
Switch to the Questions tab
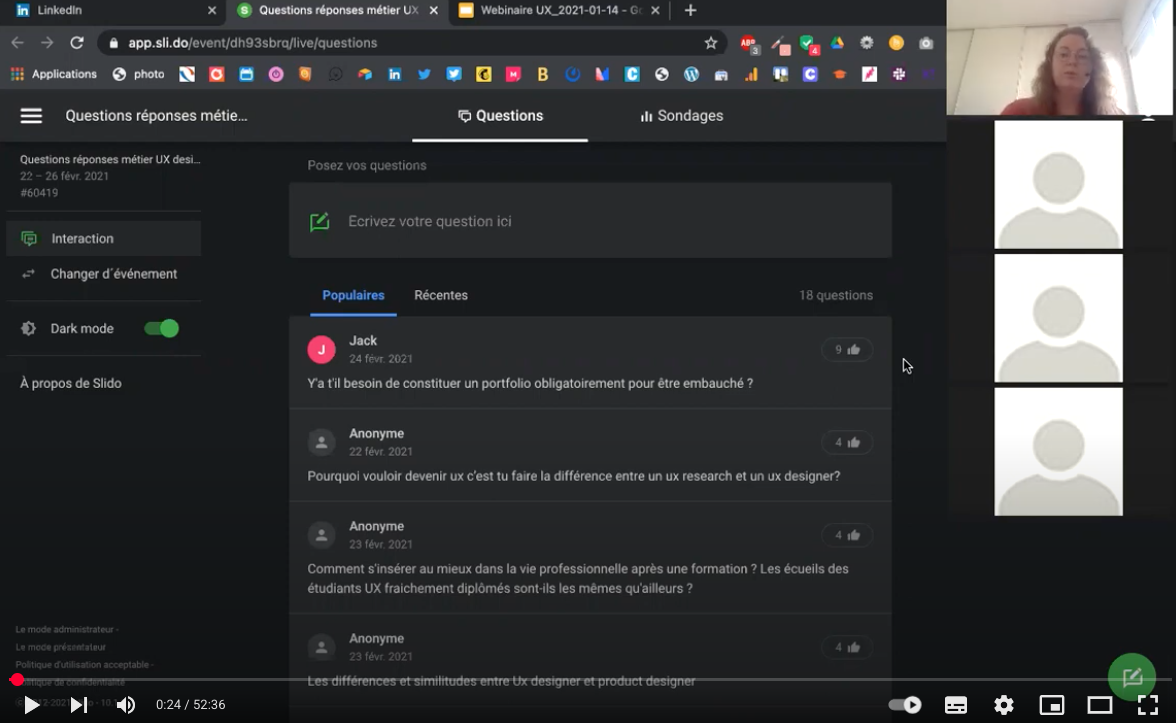pyautogui.click(x=500, y=116)
